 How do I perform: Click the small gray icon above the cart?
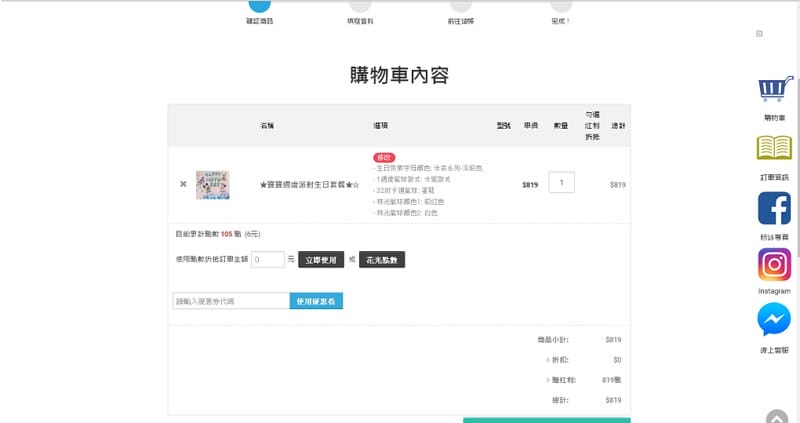tap(759, 34)
